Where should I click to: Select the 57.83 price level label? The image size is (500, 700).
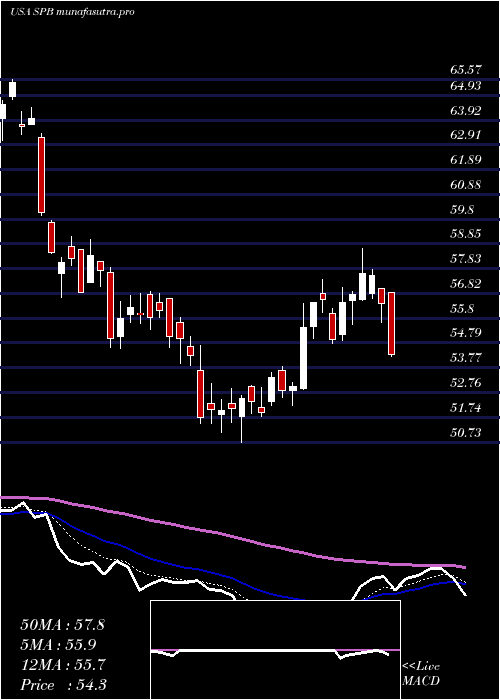pyautogui.click(x=466, y=258)
